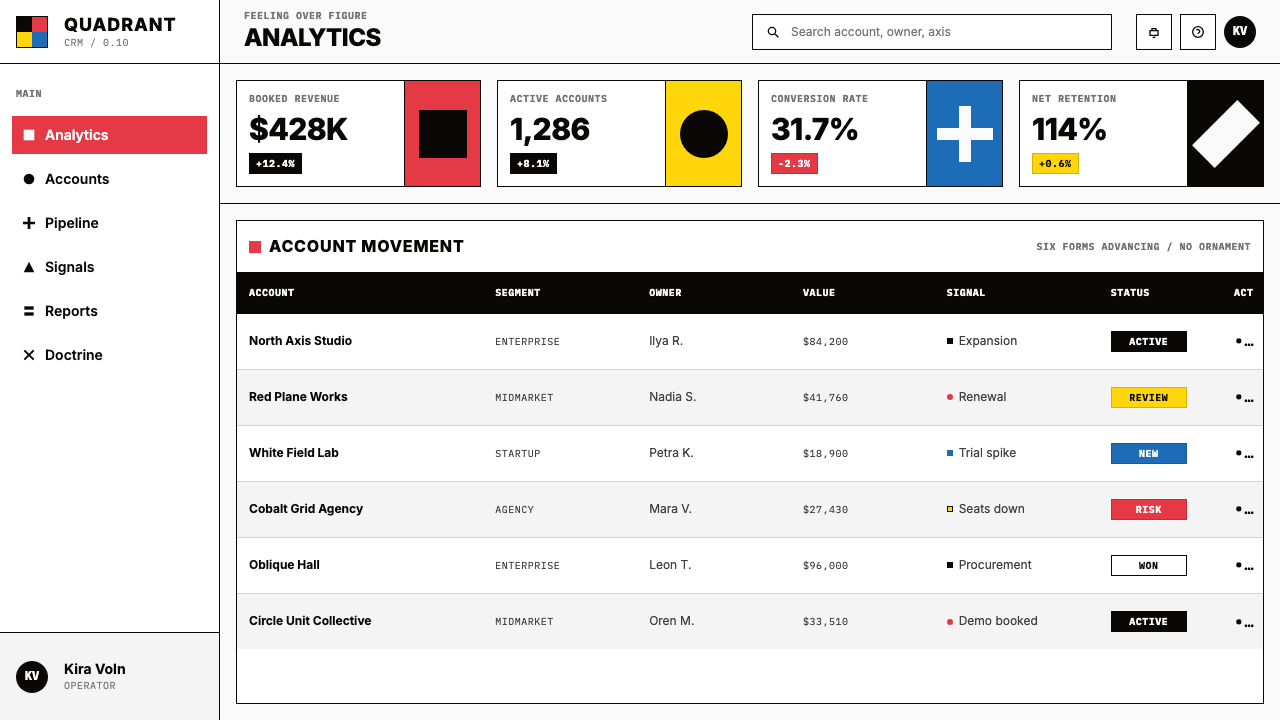The height and width of the screenshot is (720, 1280).
Task: Click the $428K booked revenue figure
Action: click(x=298, y=130)
